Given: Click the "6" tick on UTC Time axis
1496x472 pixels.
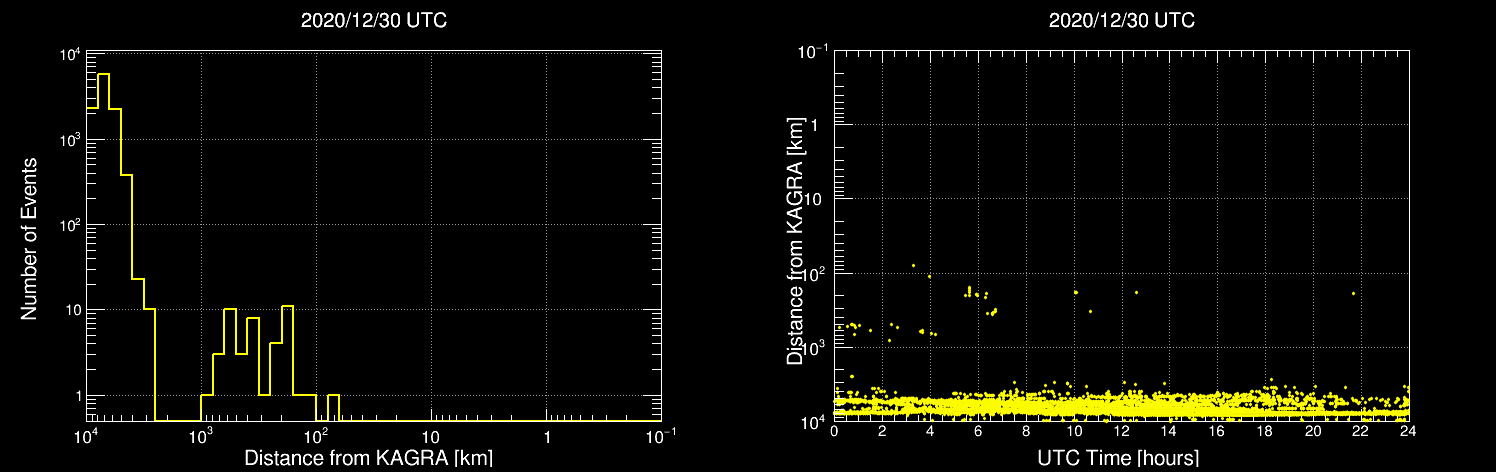Looking at the screenshot, I should pos(978,432).
